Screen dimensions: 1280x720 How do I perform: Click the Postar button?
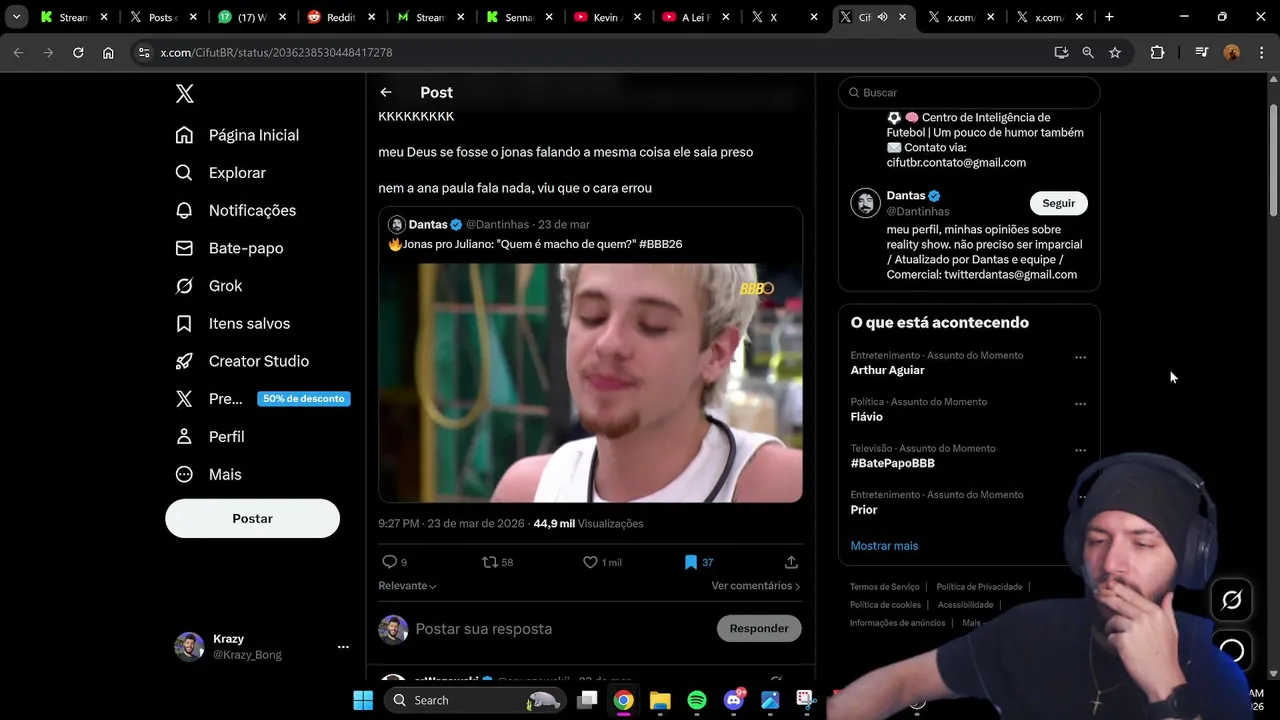(252, 518)
